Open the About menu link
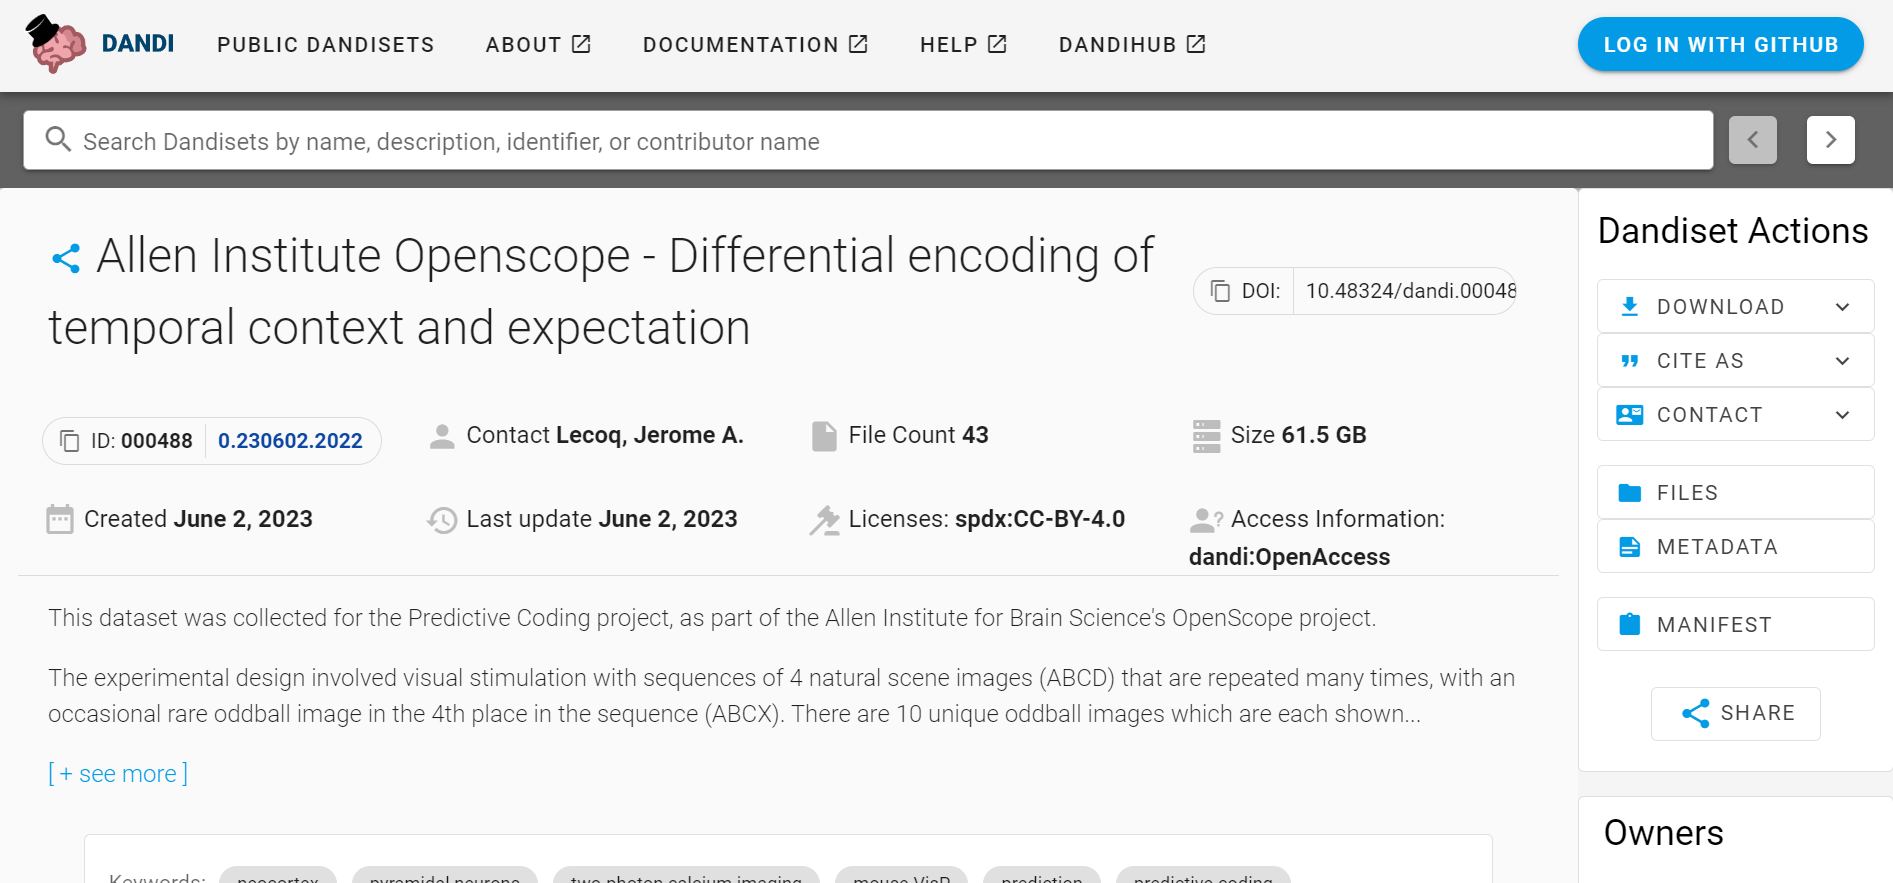 tap(538, 45)
